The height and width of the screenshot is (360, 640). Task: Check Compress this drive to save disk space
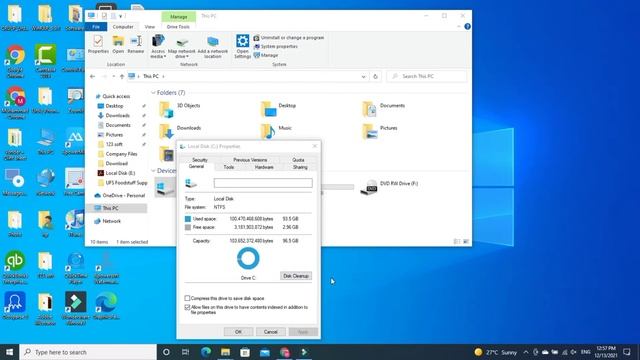pos(187,298)
